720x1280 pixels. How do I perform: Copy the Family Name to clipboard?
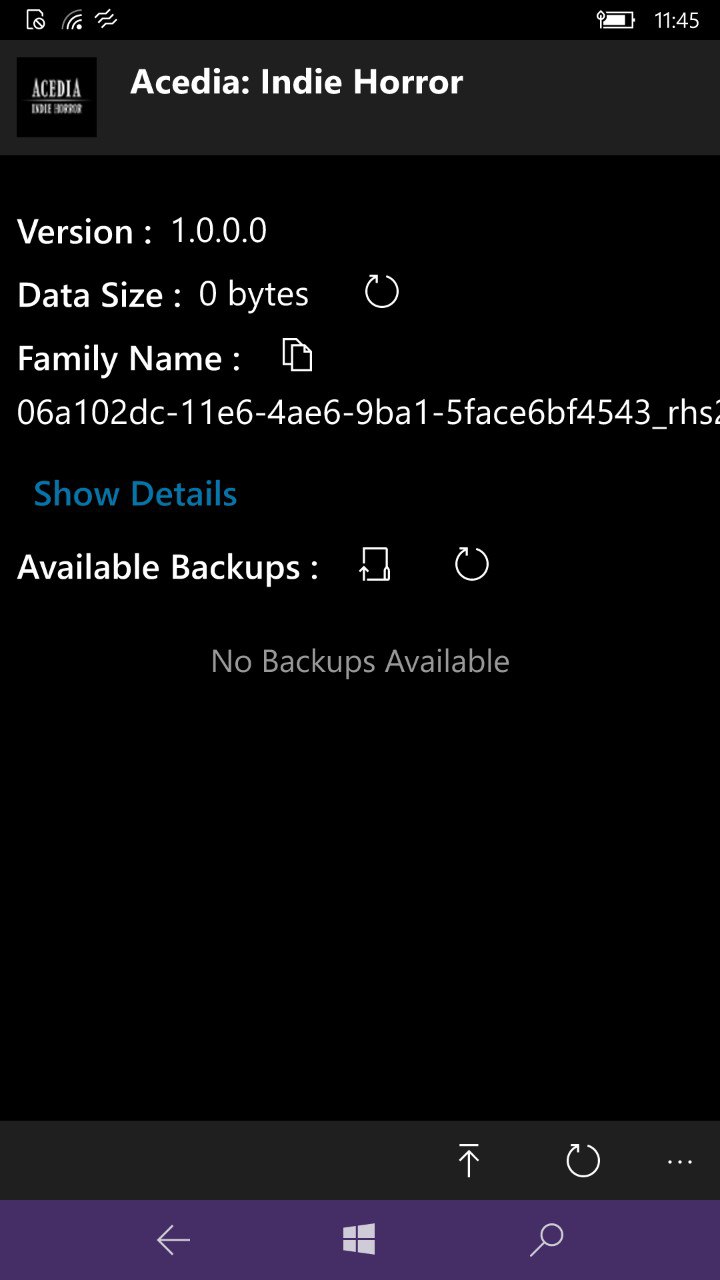297,356
